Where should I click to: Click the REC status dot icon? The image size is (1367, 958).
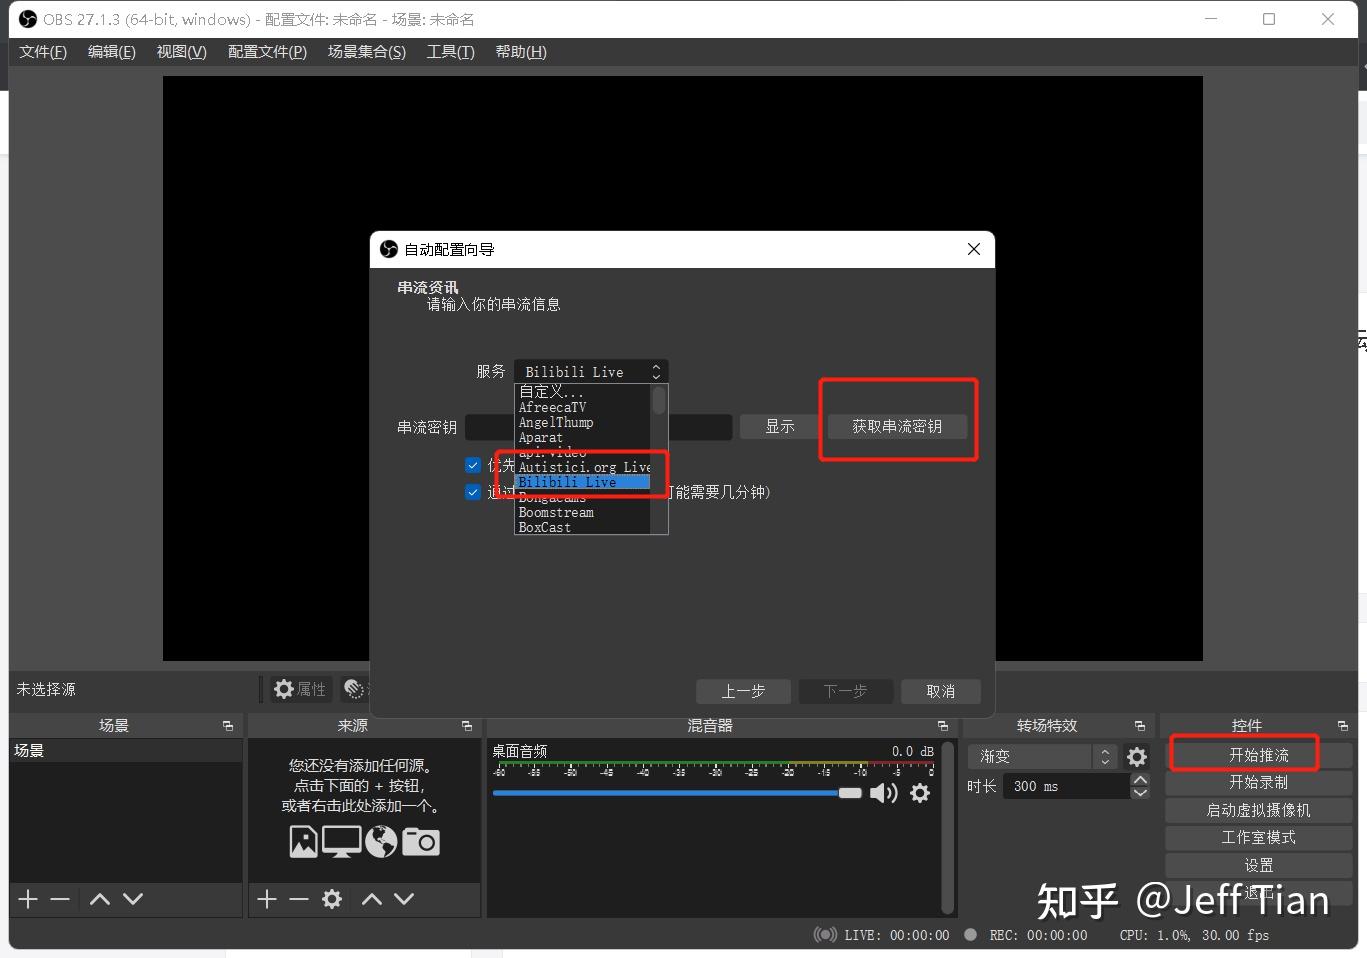pos(970,935)
